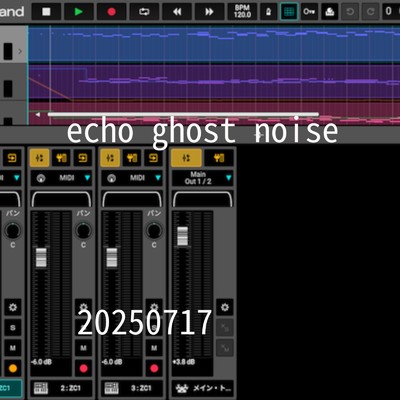The image size is (400, 400).
Task: Open effects plug icon on channel 3:ZC1
Action: [132, 158]
